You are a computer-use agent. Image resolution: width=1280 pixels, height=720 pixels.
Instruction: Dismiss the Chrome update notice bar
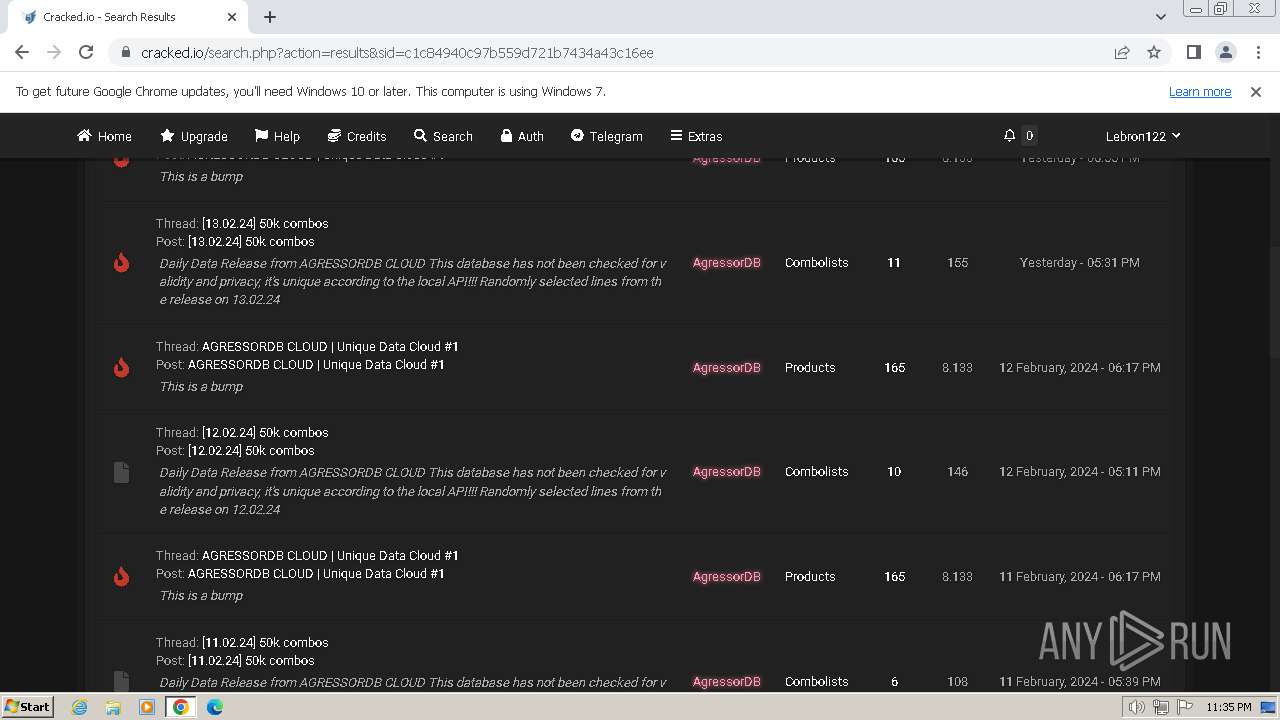pos(1256,91)
